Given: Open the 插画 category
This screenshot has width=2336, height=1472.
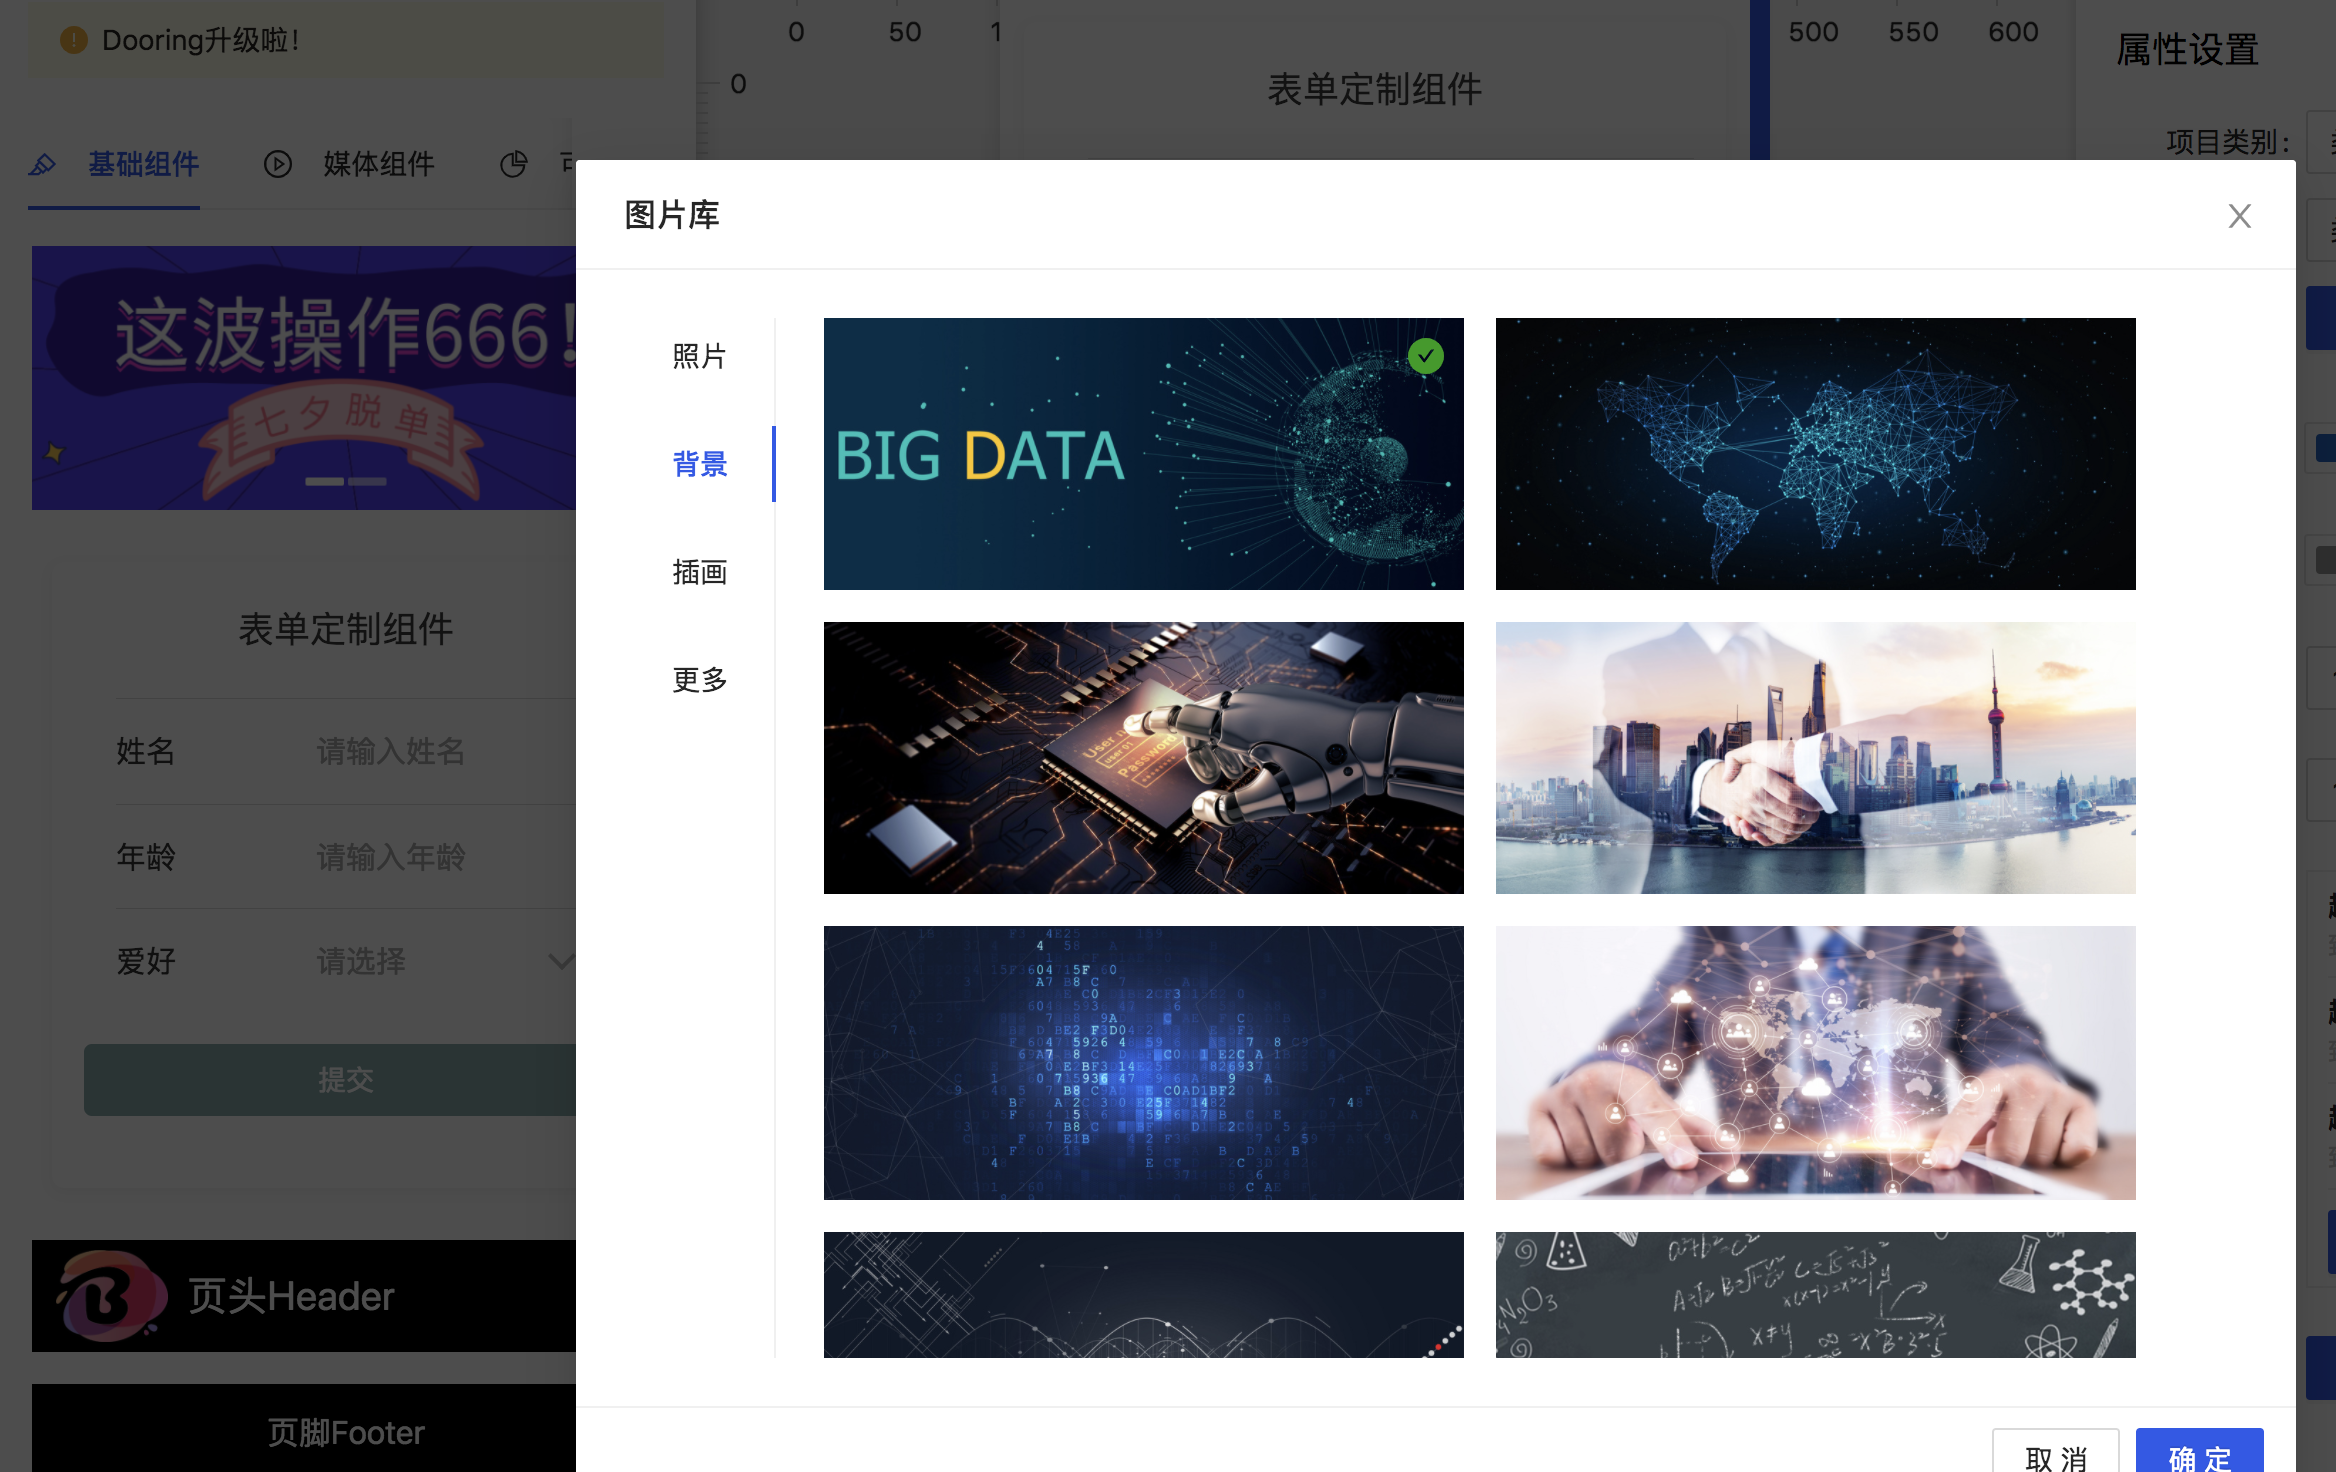Looking at the screenshot, I should [699, 572].
